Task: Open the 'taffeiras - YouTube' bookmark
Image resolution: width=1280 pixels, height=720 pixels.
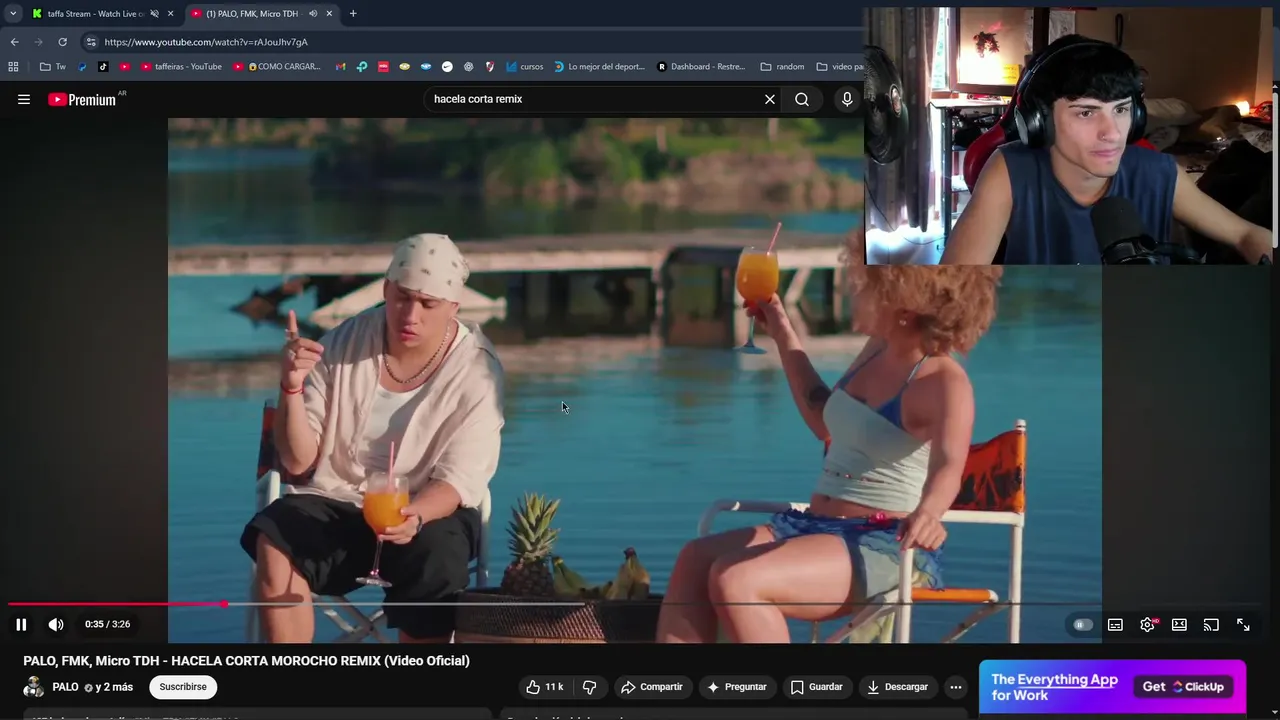Action: pos(181,67)
